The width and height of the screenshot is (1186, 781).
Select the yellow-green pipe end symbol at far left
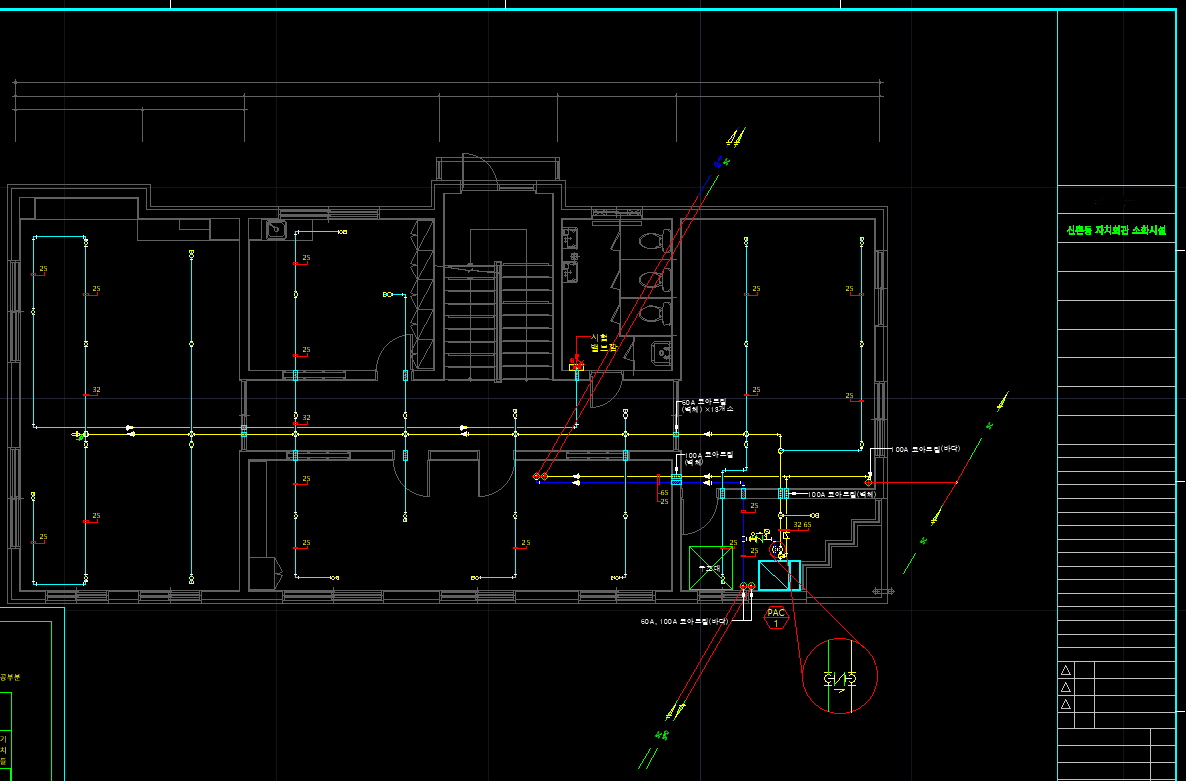pyautogui.click(x=79, y=435)
